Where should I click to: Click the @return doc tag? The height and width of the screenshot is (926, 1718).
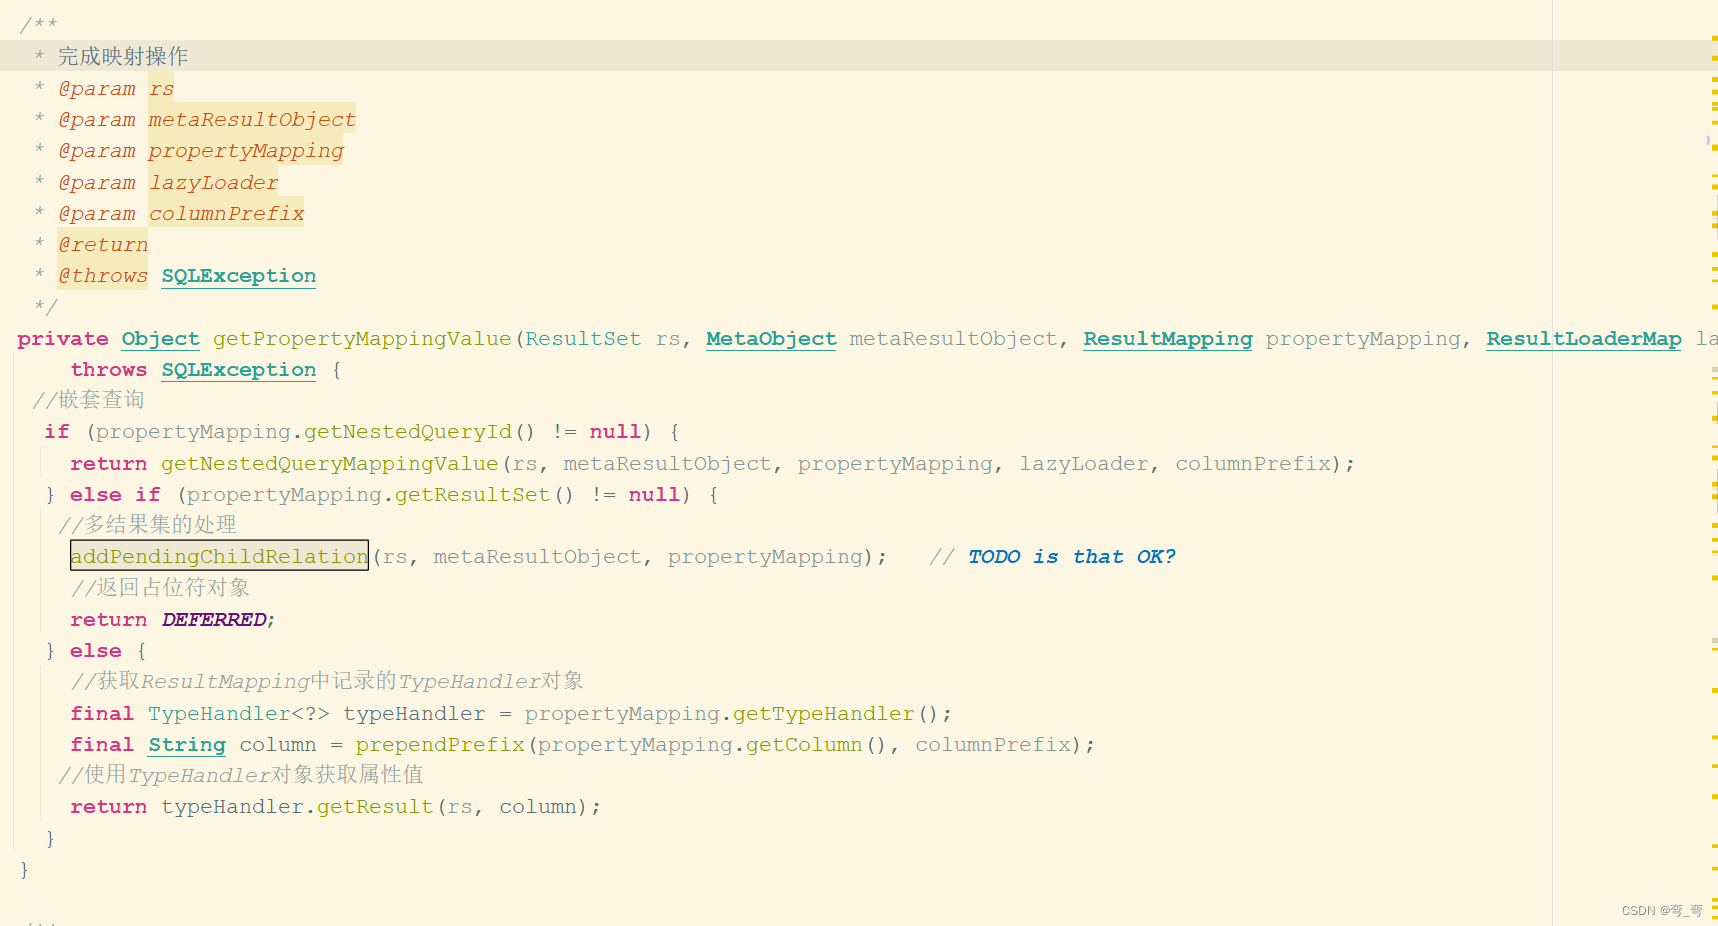coord(103,245)
